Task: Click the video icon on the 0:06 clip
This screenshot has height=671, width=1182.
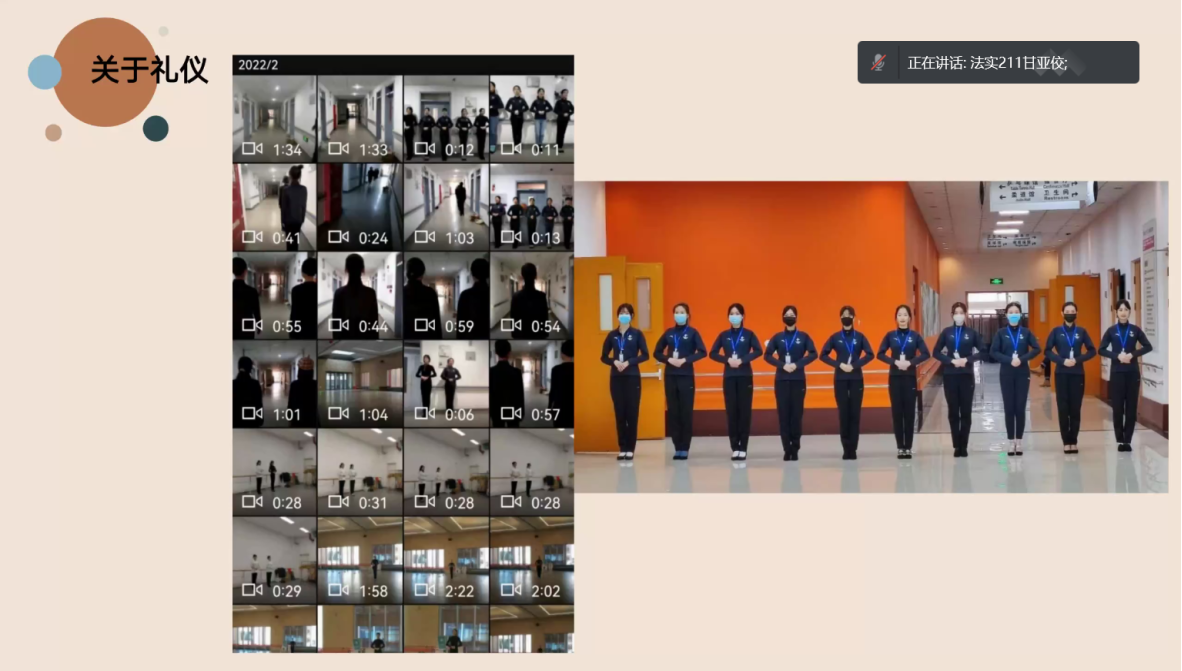Action: click(x=424, y=414)
